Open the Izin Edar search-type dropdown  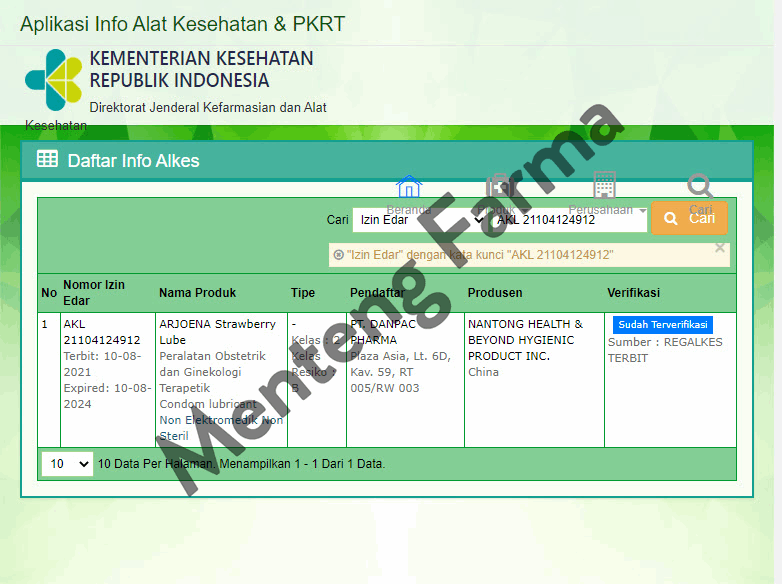pos(419,220)
